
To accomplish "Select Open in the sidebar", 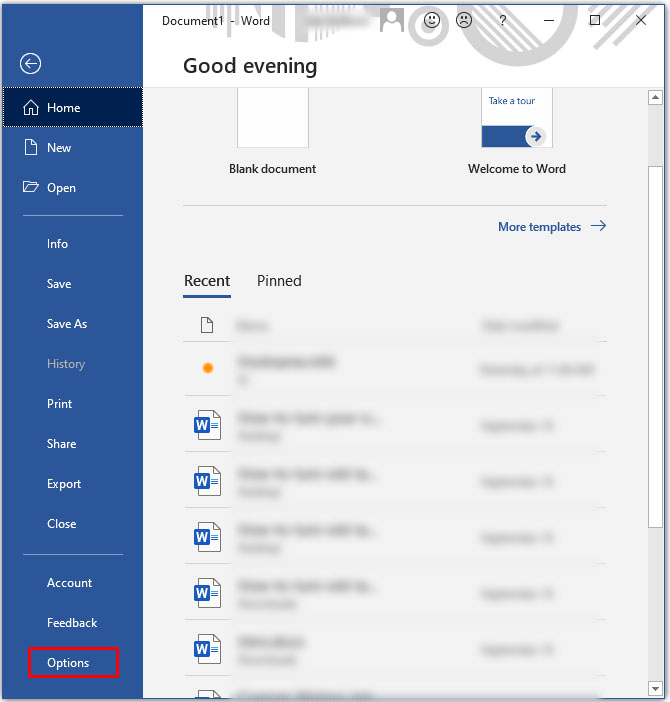I will click(73, 188).
